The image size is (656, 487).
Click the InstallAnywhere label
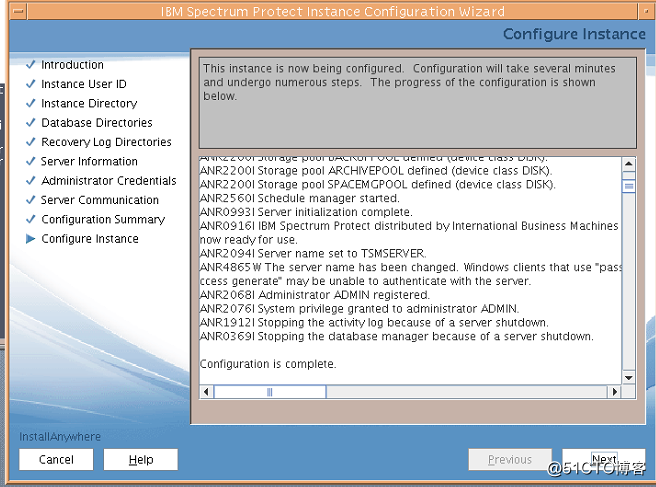60,437
